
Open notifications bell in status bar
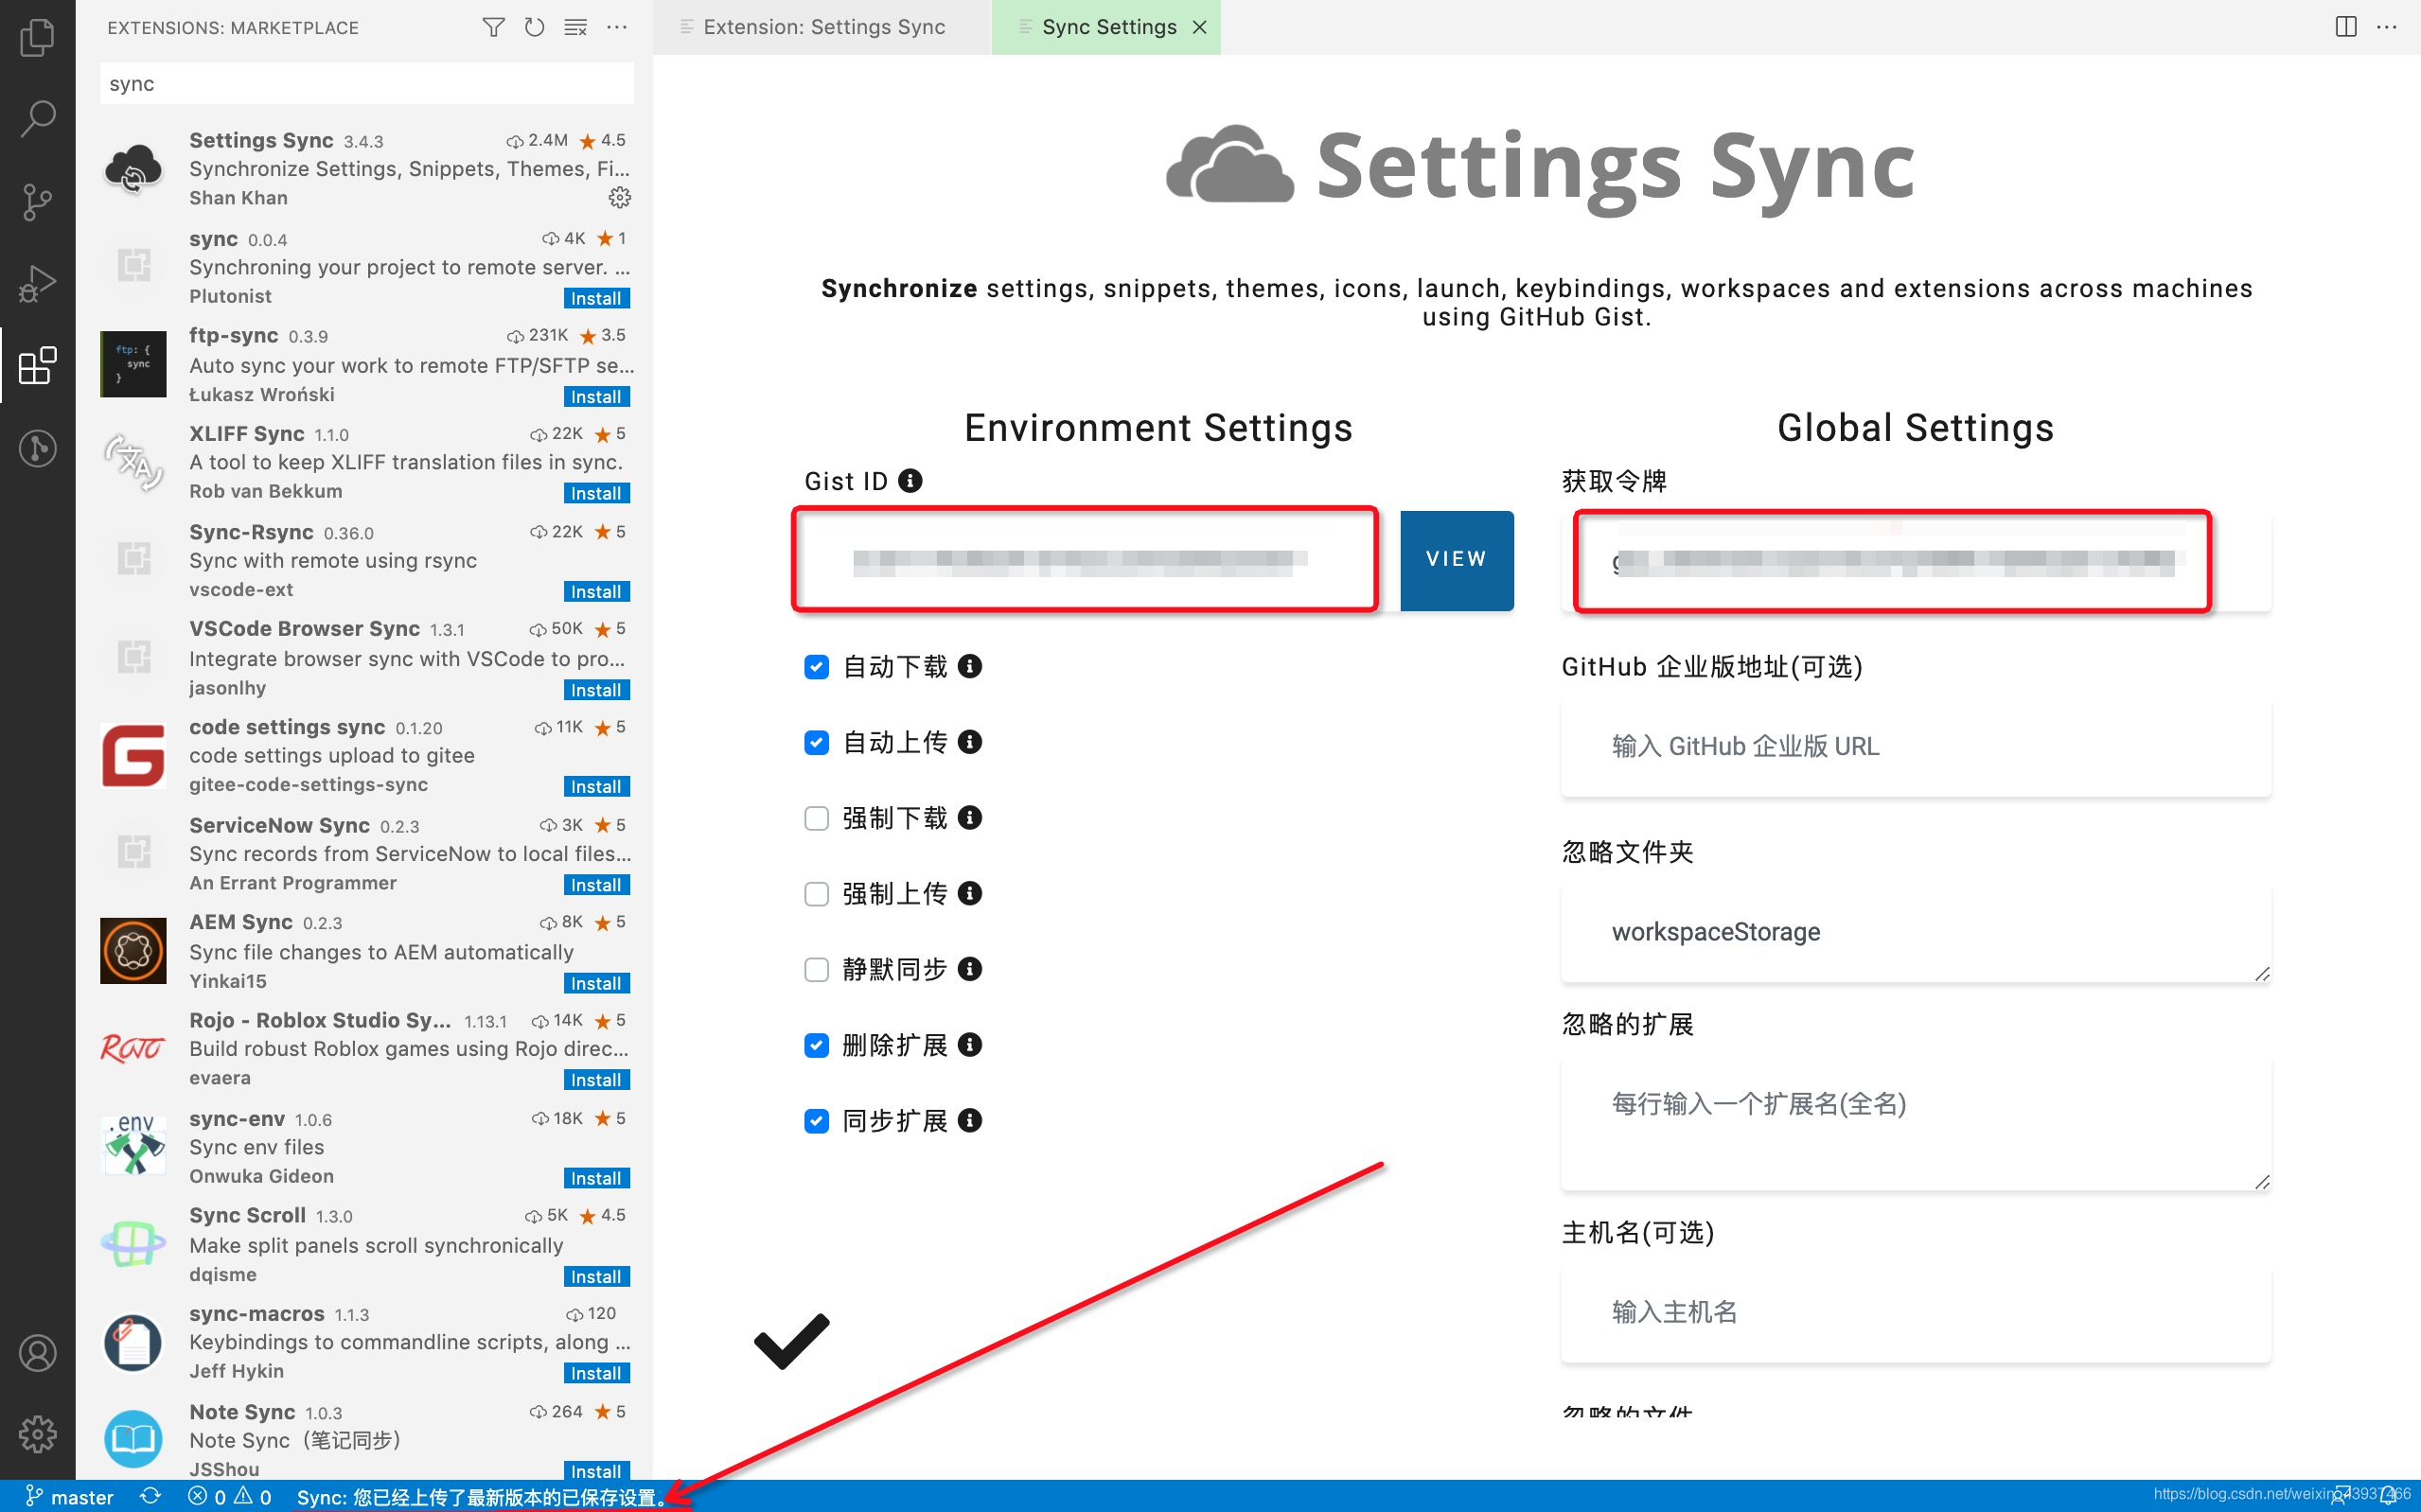(x=2388, y=1496)
